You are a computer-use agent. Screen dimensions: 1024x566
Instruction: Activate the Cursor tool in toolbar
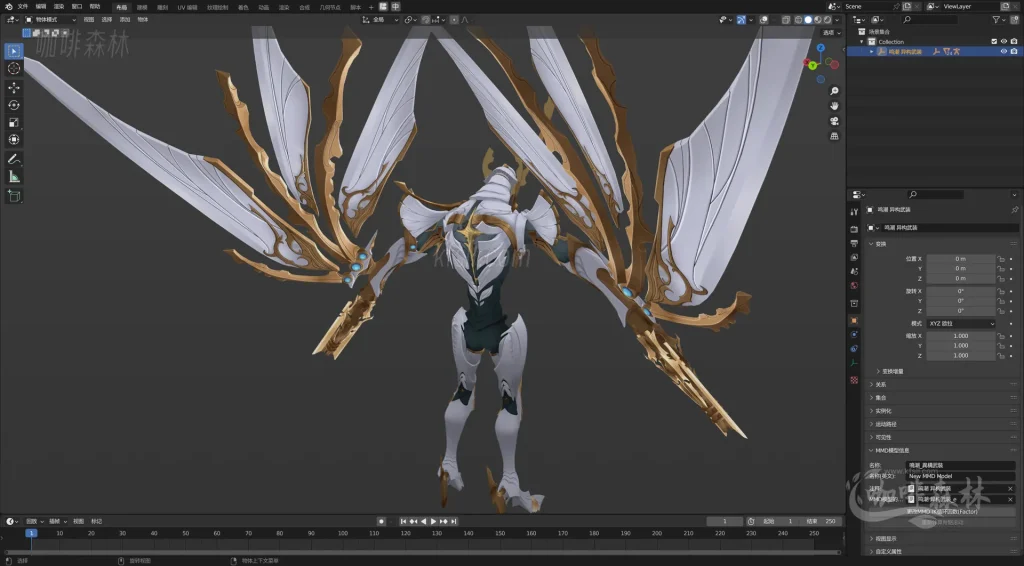(14, 69)
